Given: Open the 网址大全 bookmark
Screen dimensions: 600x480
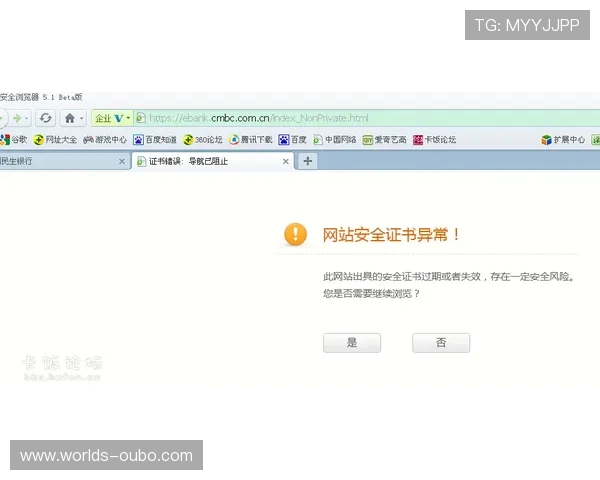Looking at the screenshot, I should pyautogui.click(x=55, y=140).
